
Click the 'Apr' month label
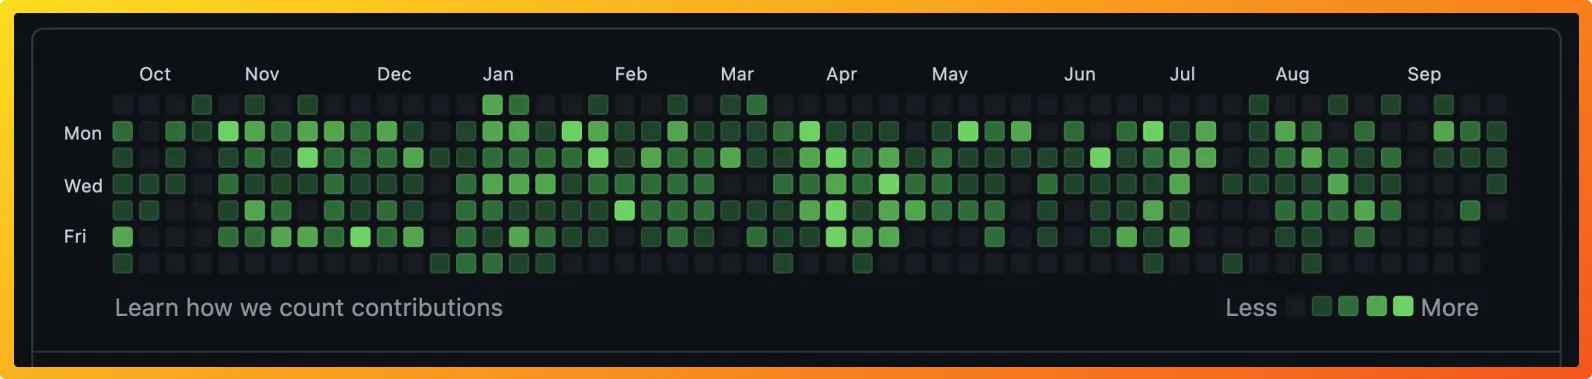842,74
